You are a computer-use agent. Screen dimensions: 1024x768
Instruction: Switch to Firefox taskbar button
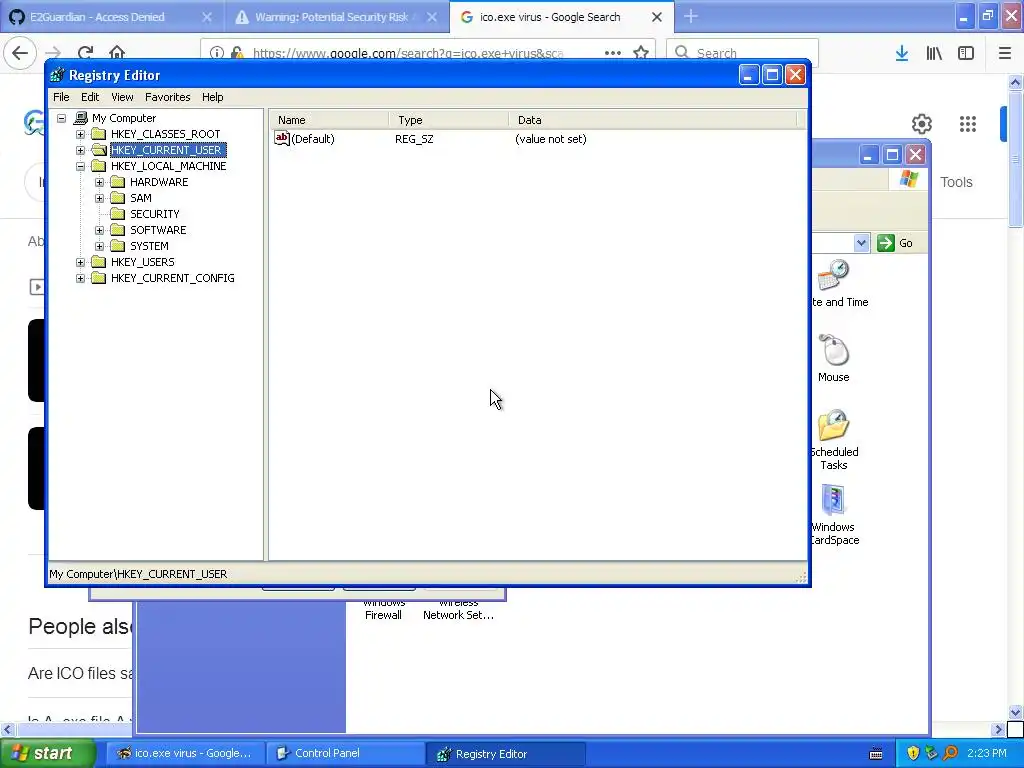(x=185, y=754)
